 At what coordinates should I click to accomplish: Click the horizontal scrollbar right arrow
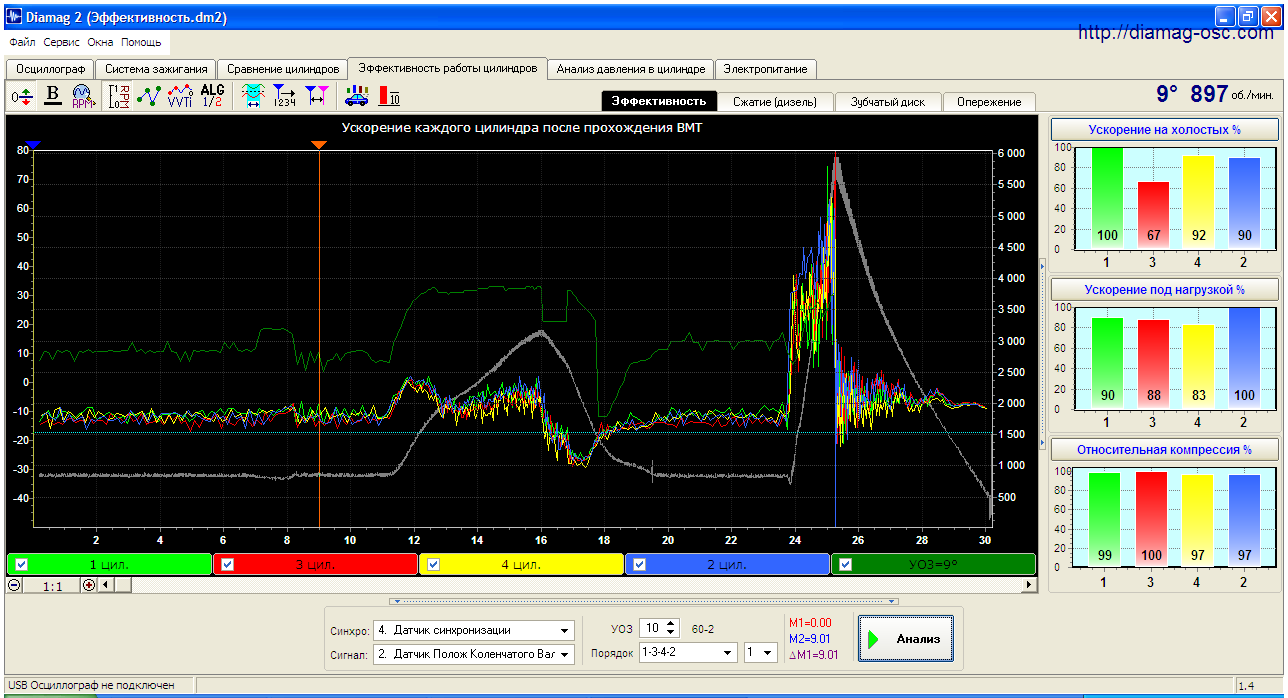(x=1030, y=585)
